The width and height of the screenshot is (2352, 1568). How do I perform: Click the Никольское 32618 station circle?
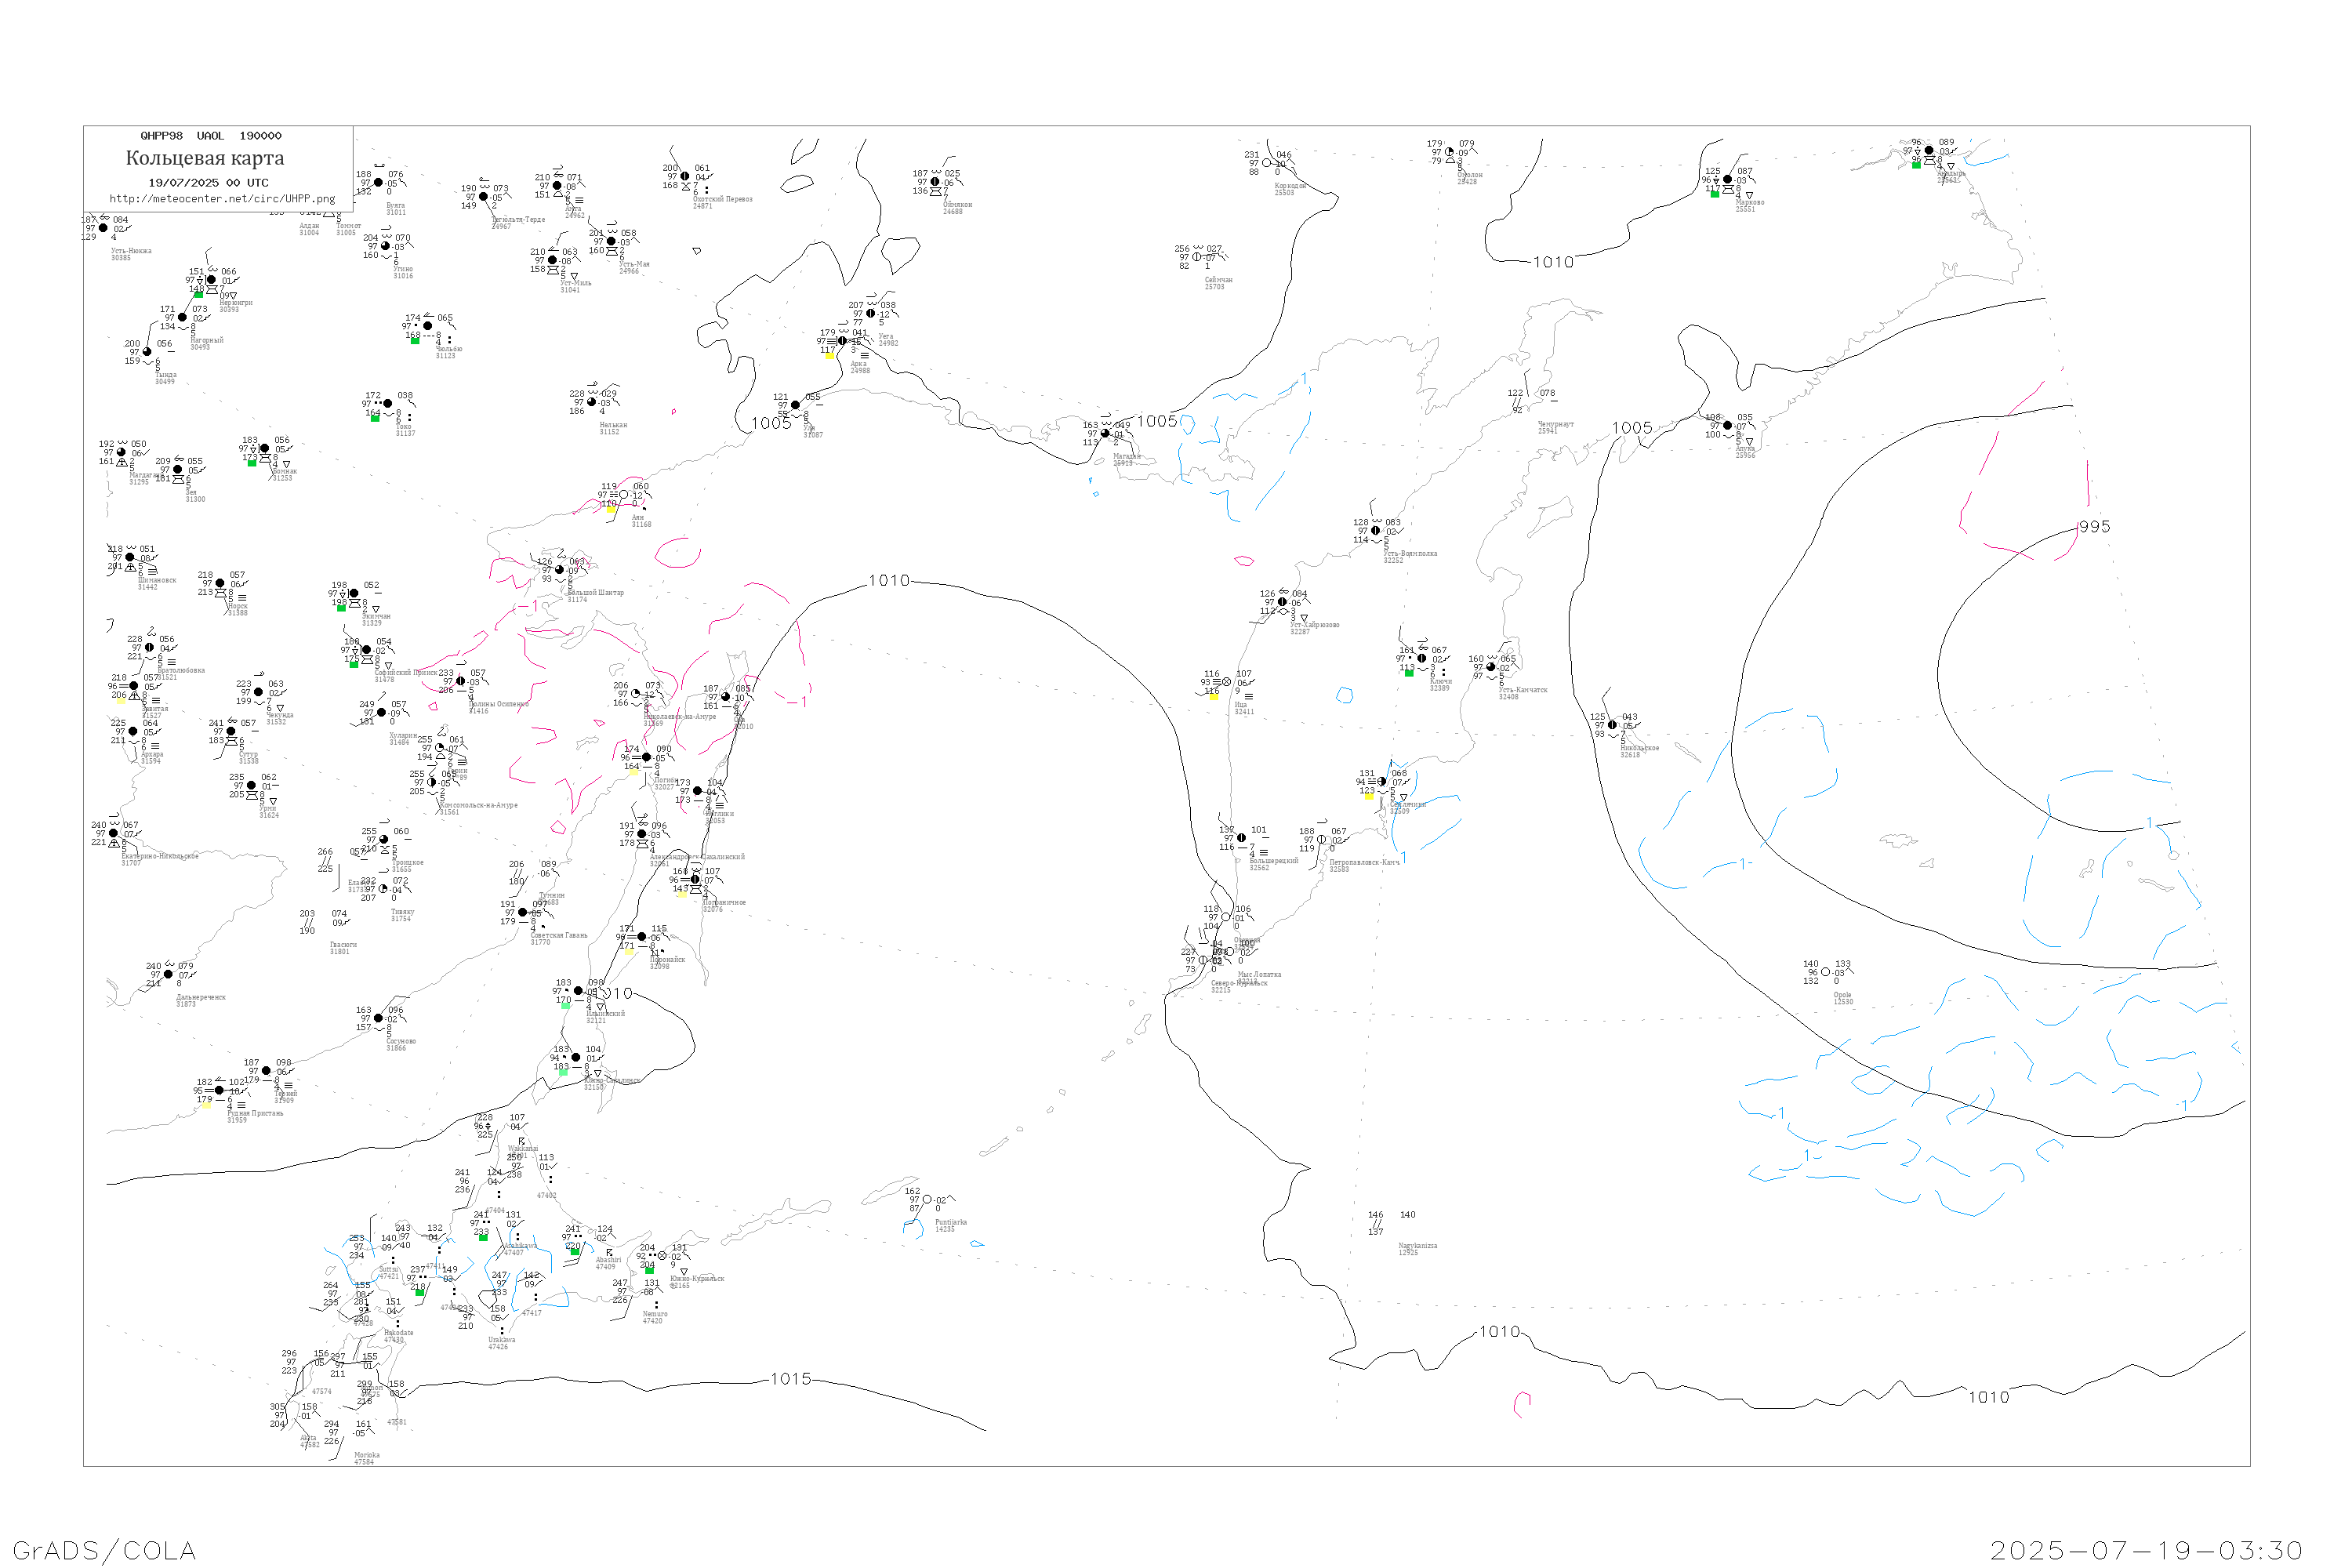click(1613, 725)
